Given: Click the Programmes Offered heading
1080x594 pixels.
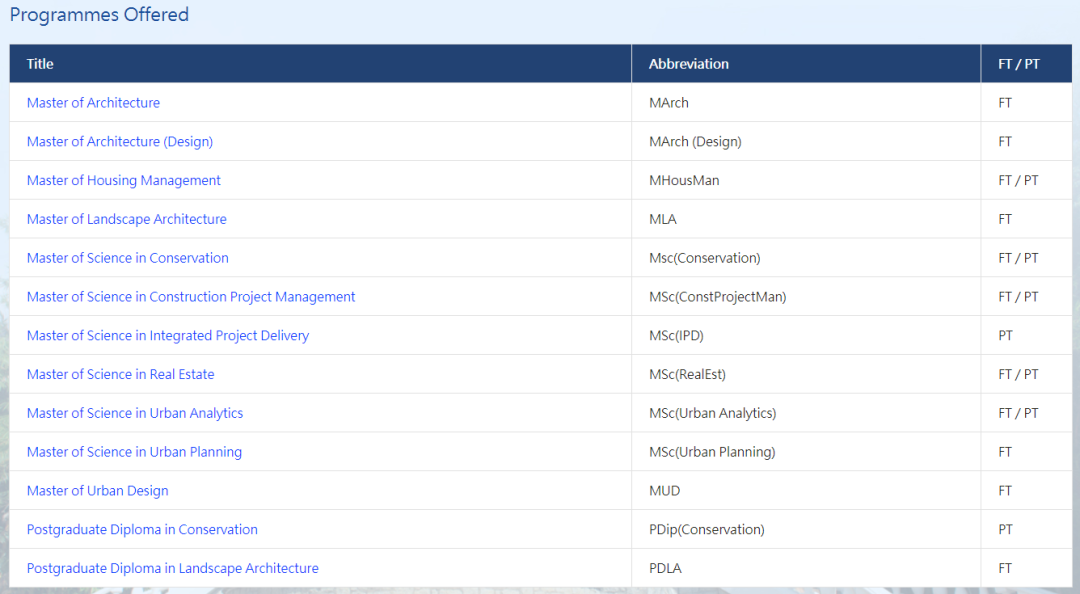Looking at the screenshot, I should 99,14.
